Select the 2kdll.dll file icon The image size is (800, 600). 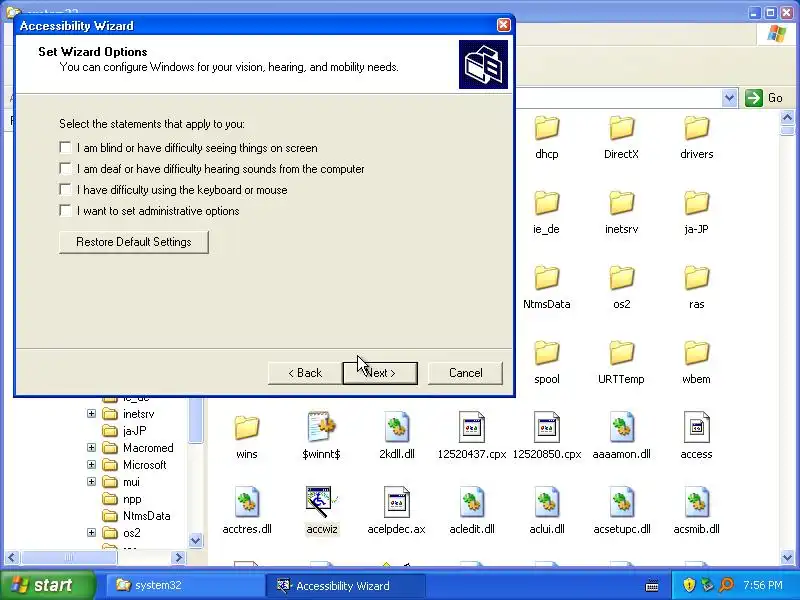(396, 427)
